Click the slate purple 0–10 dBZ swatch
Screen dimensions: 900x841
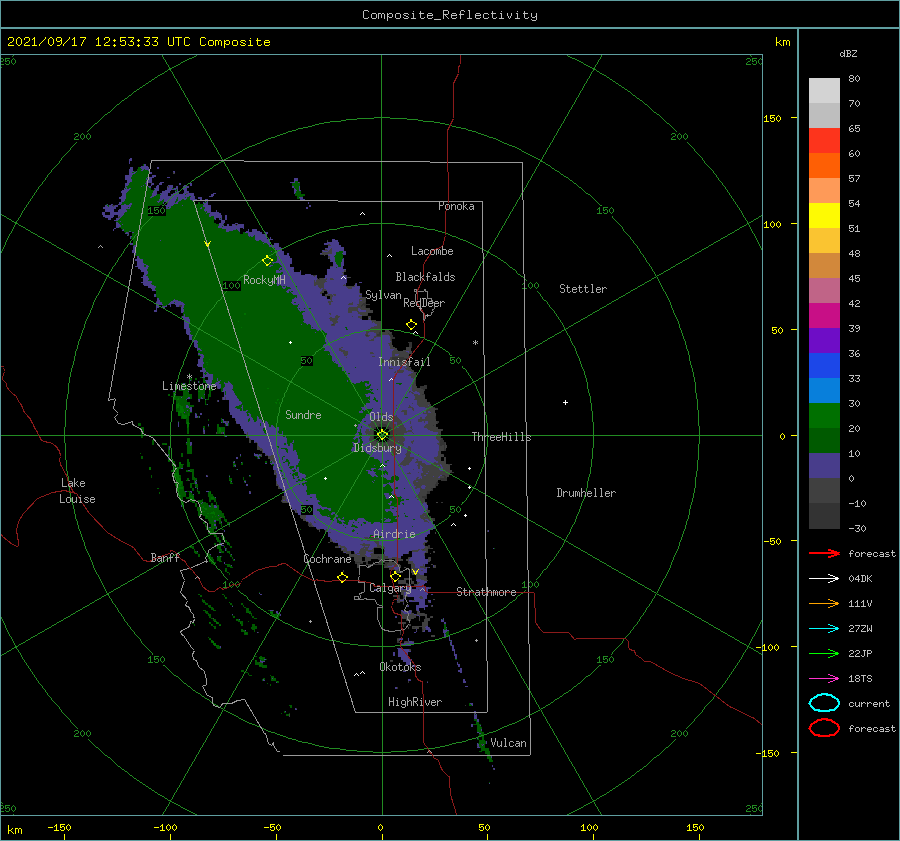point(824,466)
